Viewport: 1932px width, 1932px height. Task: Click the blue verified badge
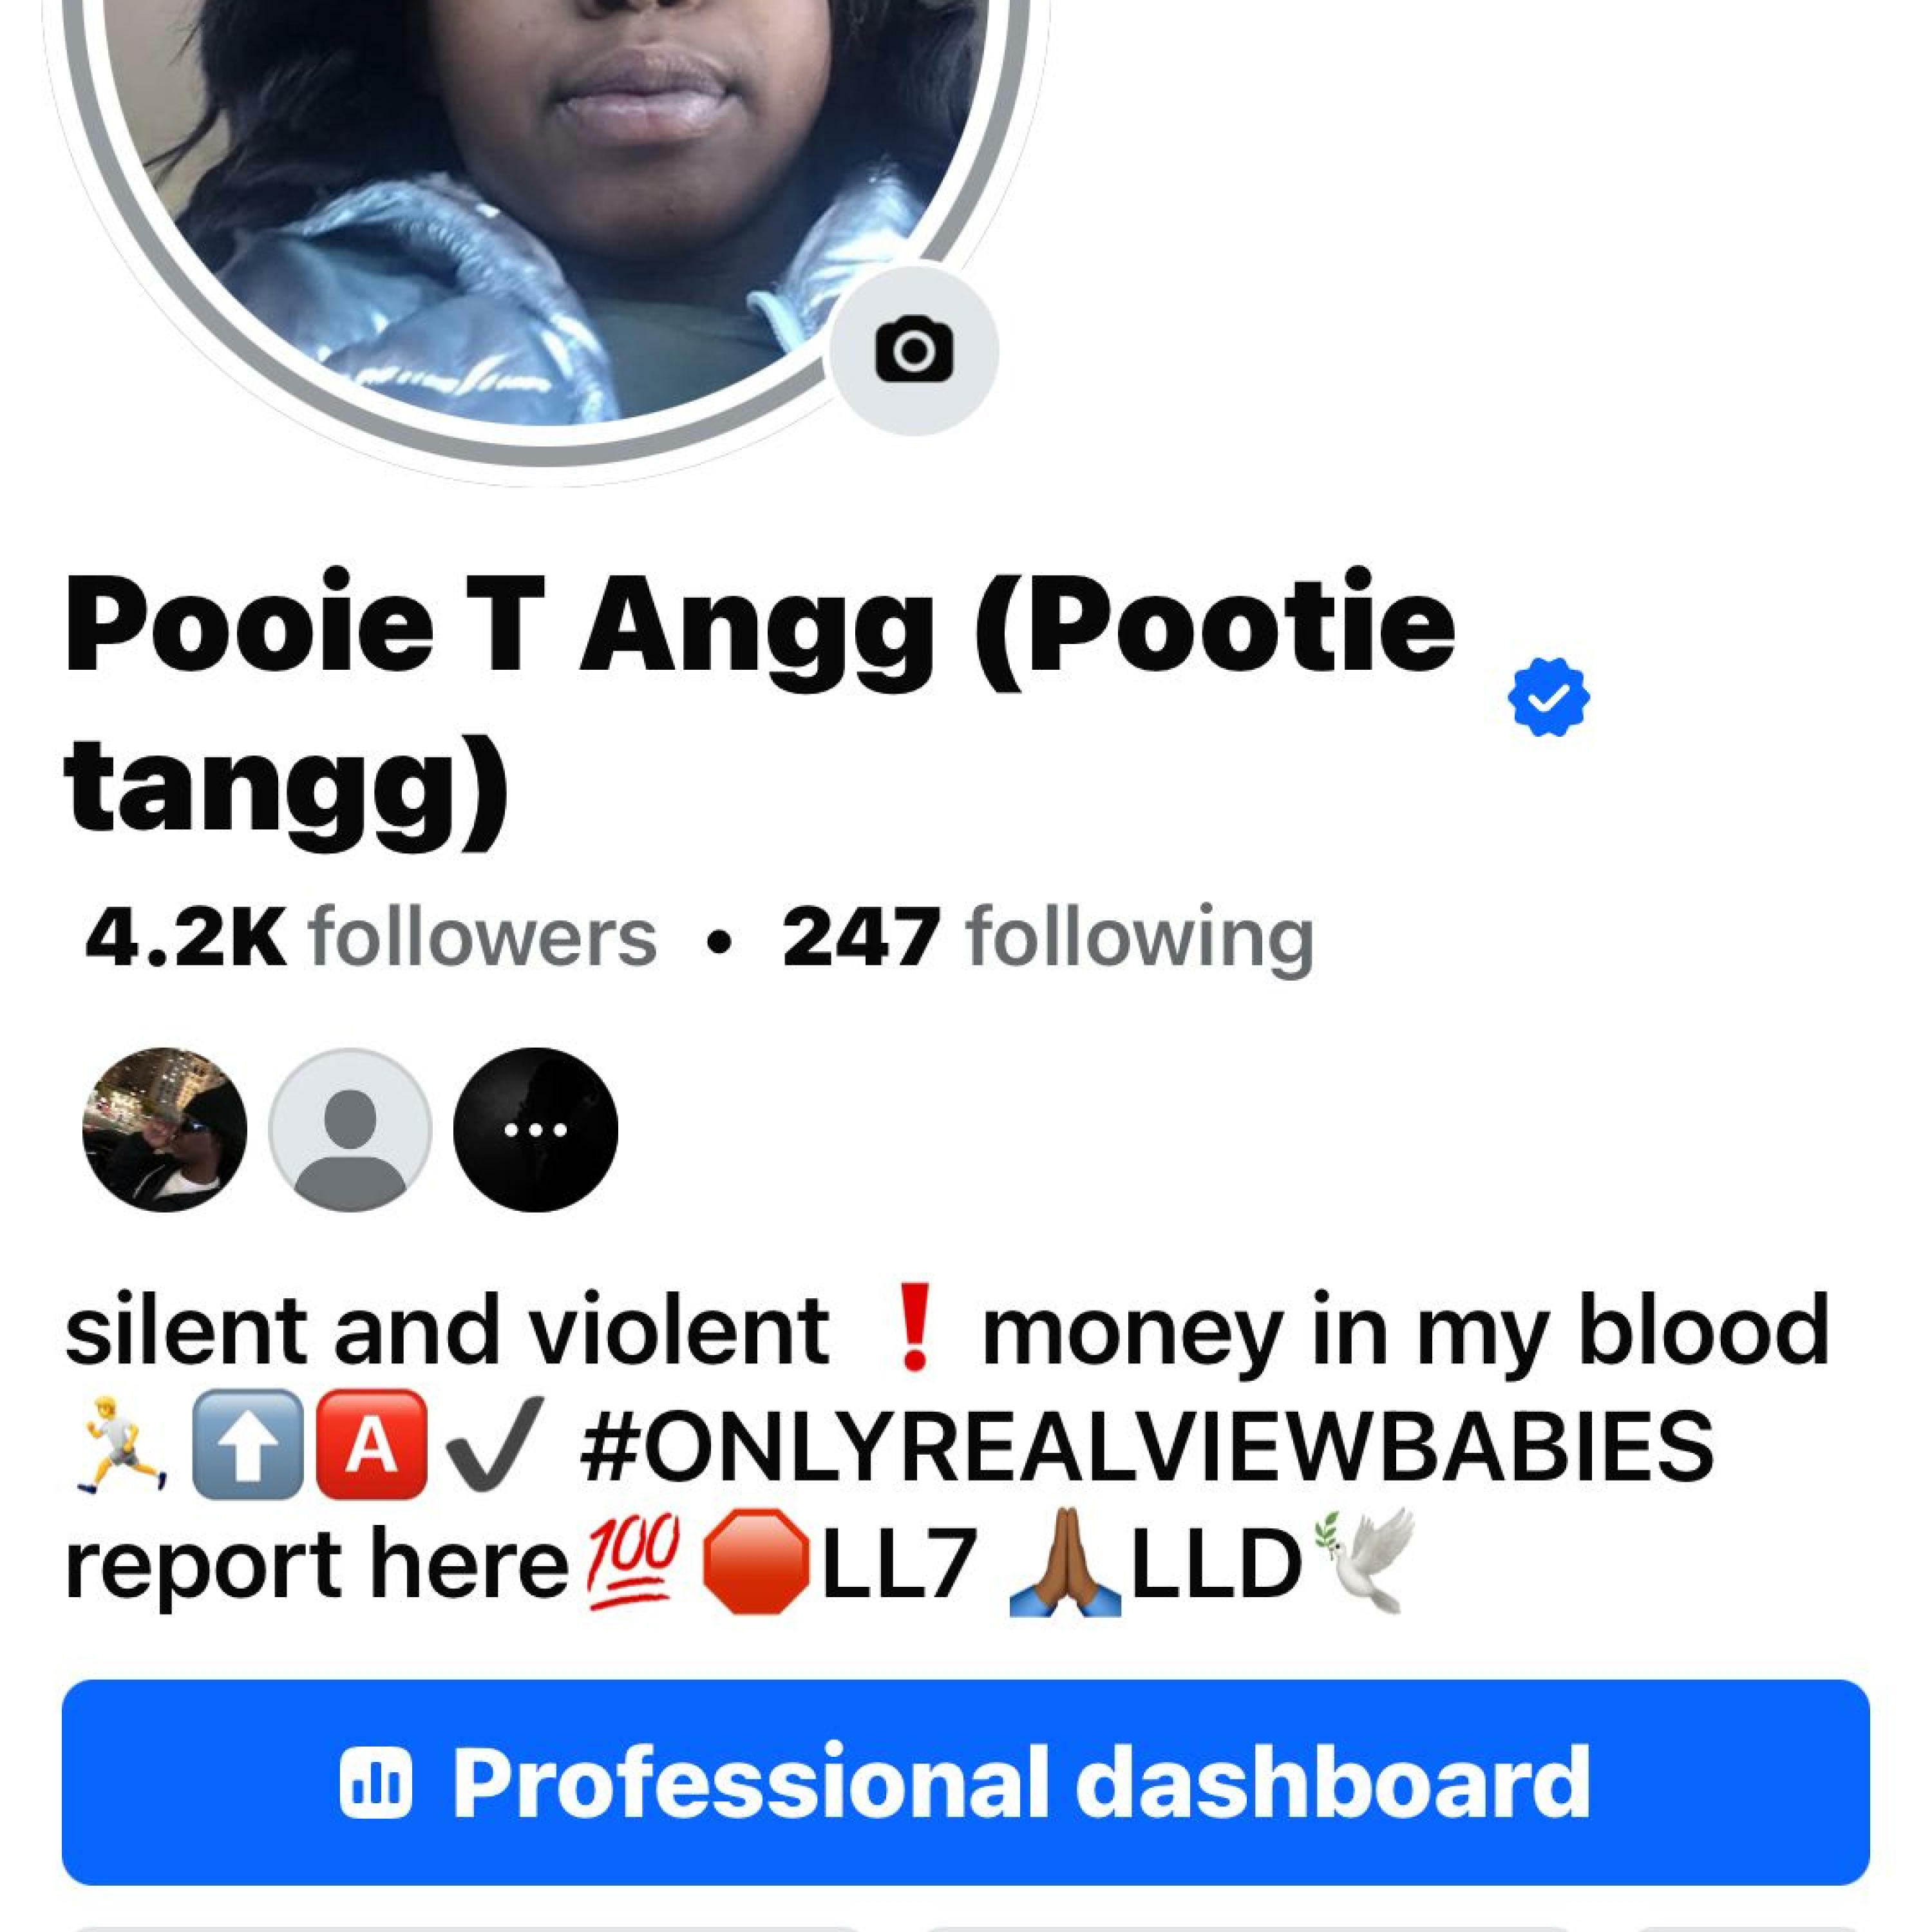(x=1548, y=697)
